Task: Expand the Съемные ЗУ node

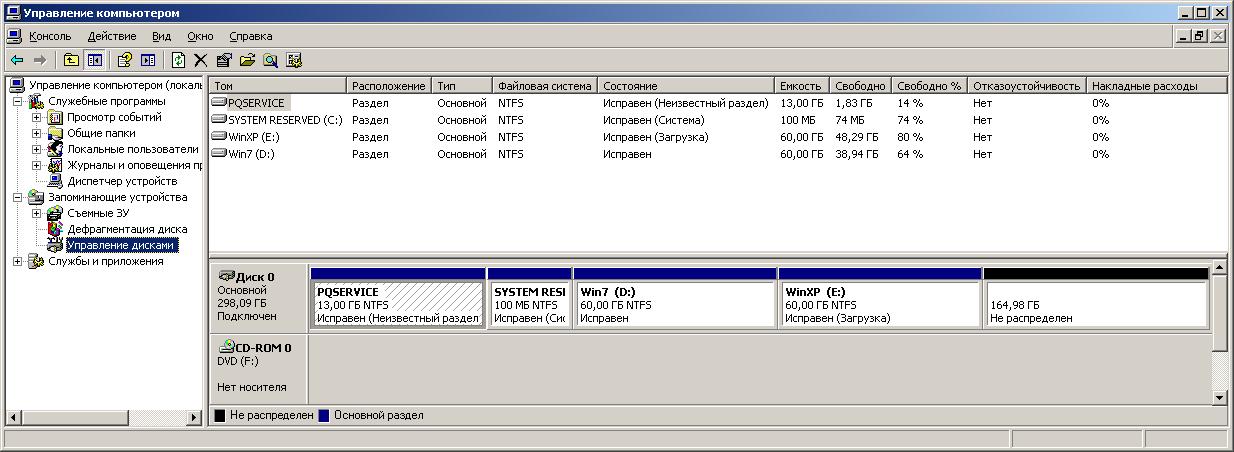Action: pyautogui.click(x=37, y=214)
